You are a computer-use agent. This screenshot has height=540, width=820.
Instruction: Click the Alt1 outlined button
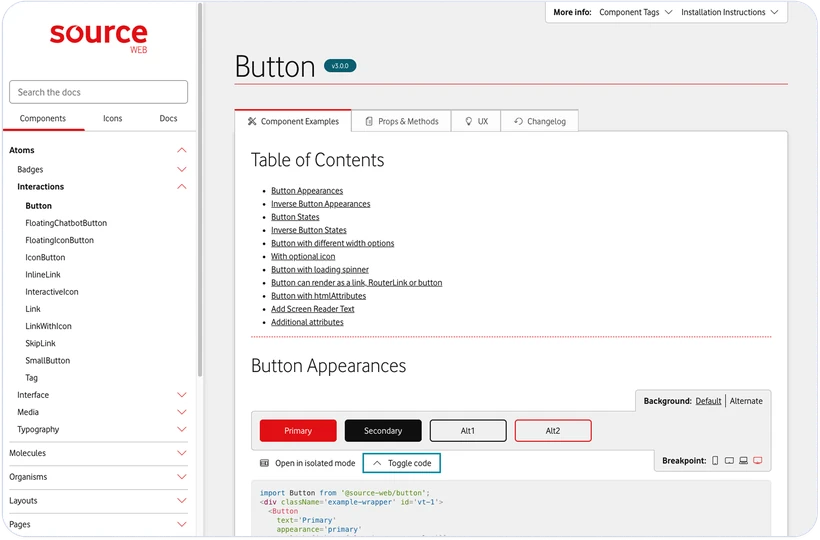[468, 431]
